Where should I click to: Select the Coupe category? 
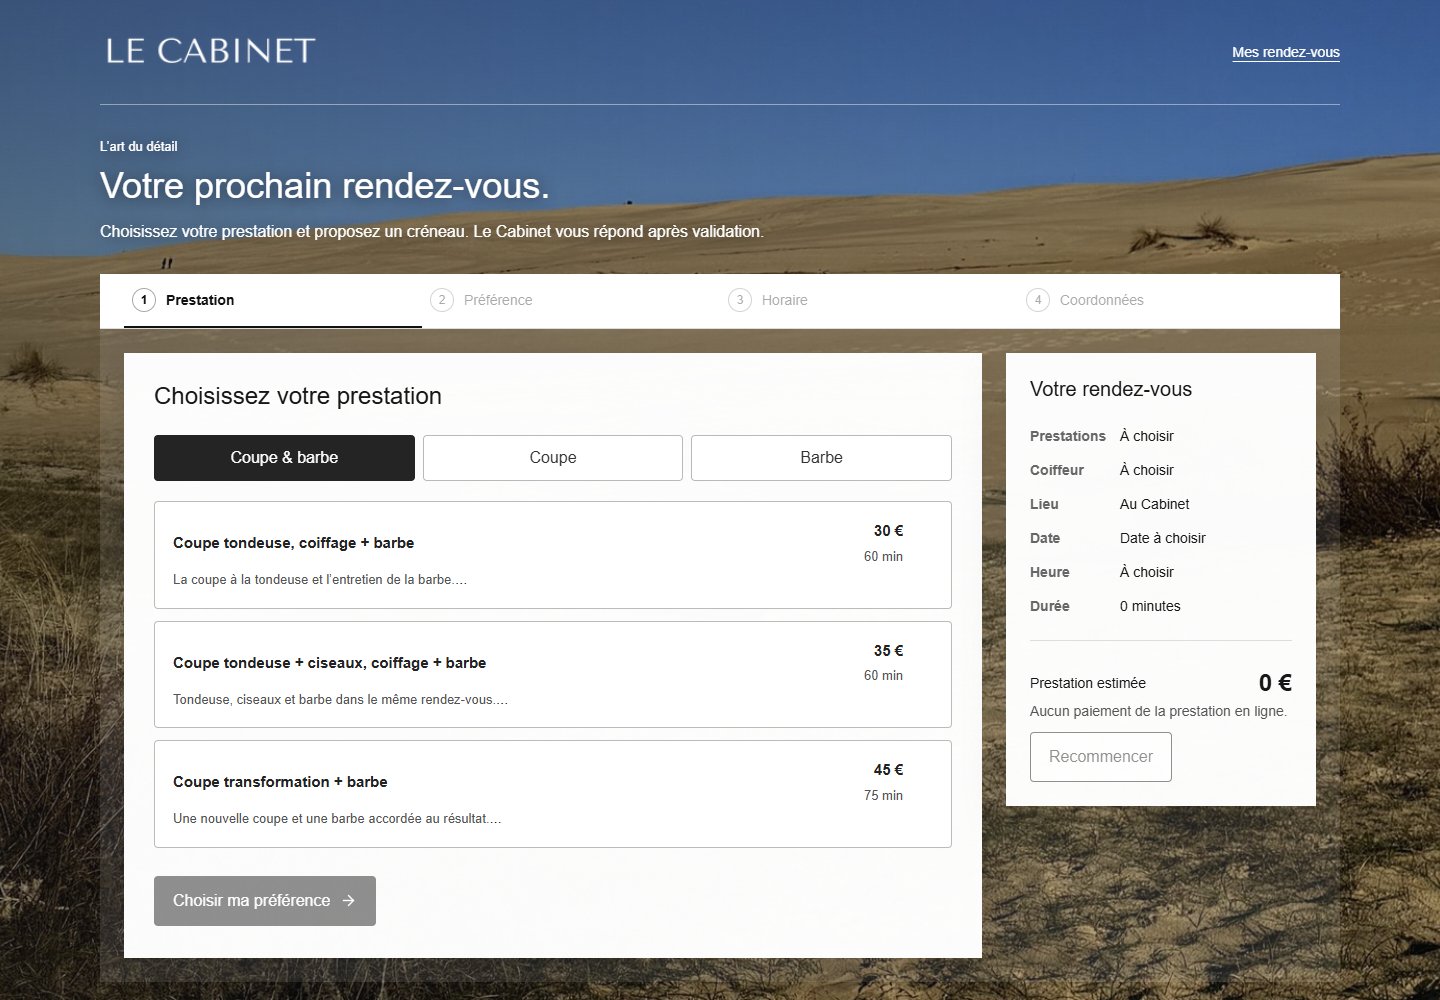[x=553, y=458]
